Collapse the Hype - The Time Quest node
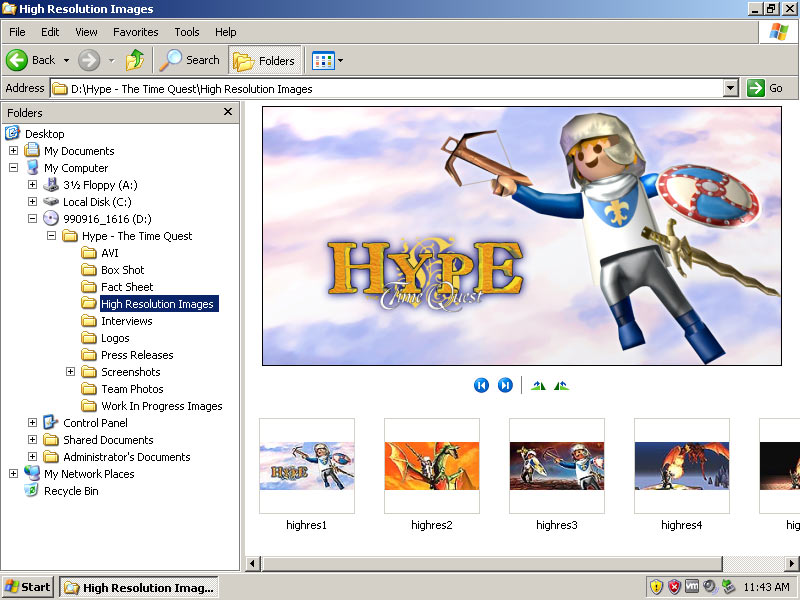Screen dimensions: 800x600 [x=51, y=236]
